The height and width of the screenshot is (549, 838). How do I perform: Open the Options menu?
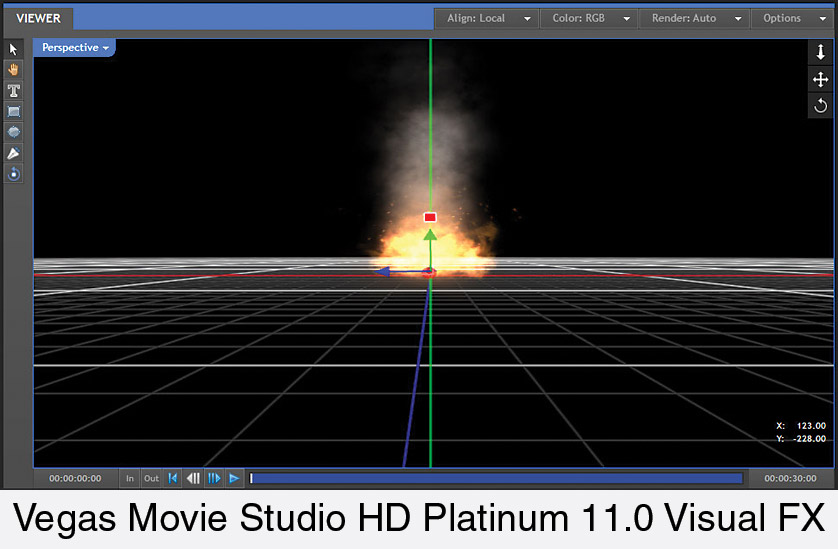click(x=792, y=18)
